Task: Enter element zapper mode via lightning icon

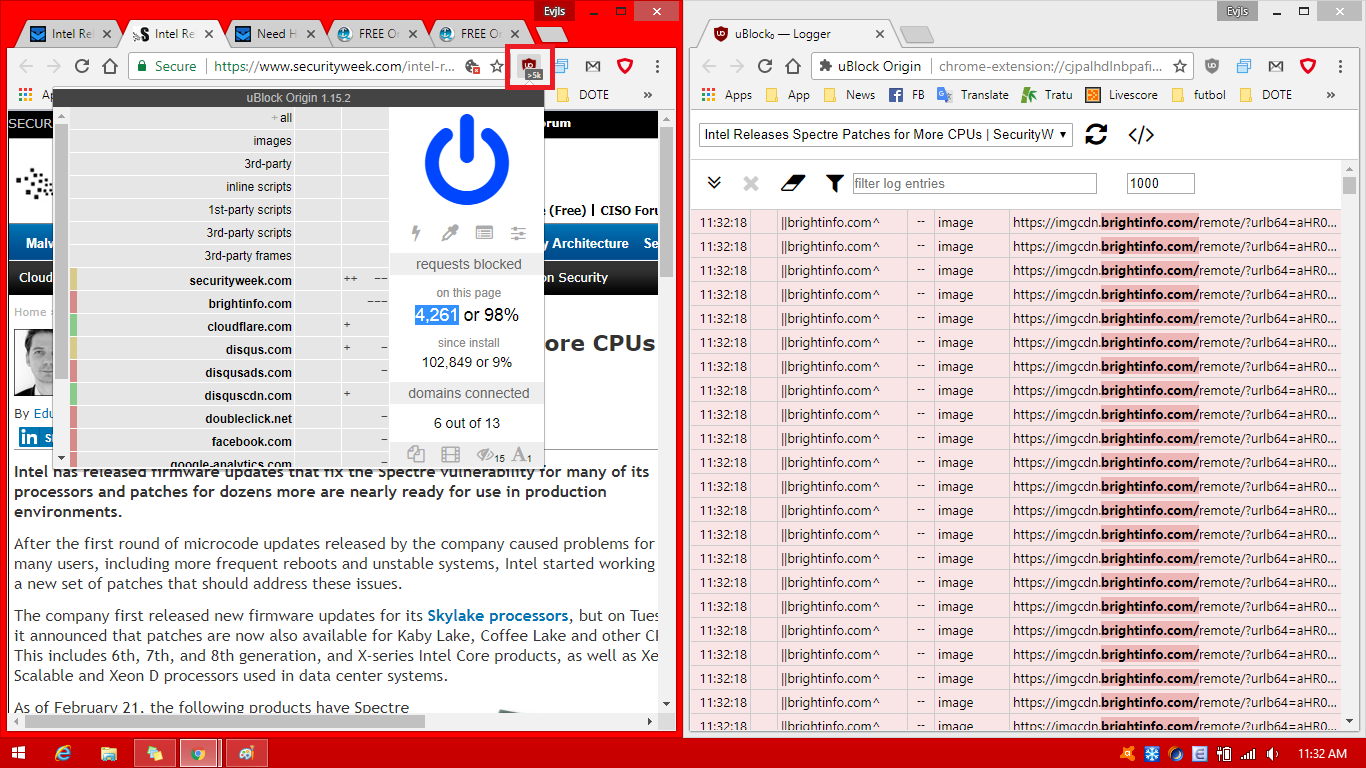Action: 417,233
